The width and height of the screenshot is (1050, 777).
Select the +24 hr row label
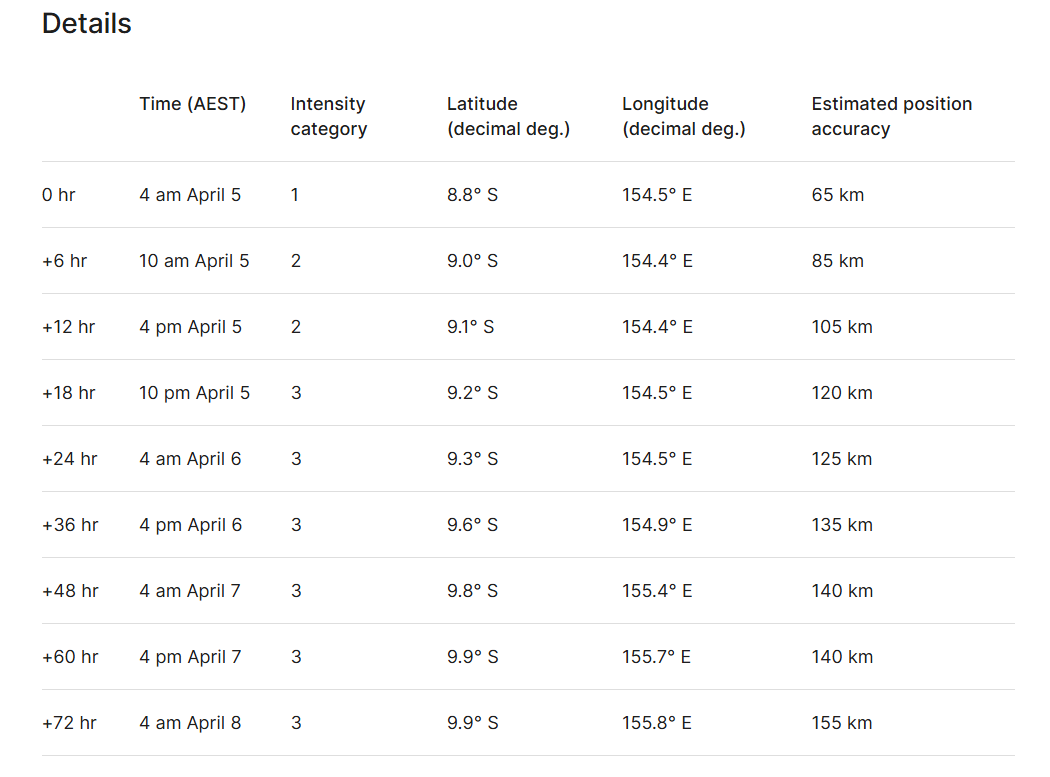pos(69,459)
